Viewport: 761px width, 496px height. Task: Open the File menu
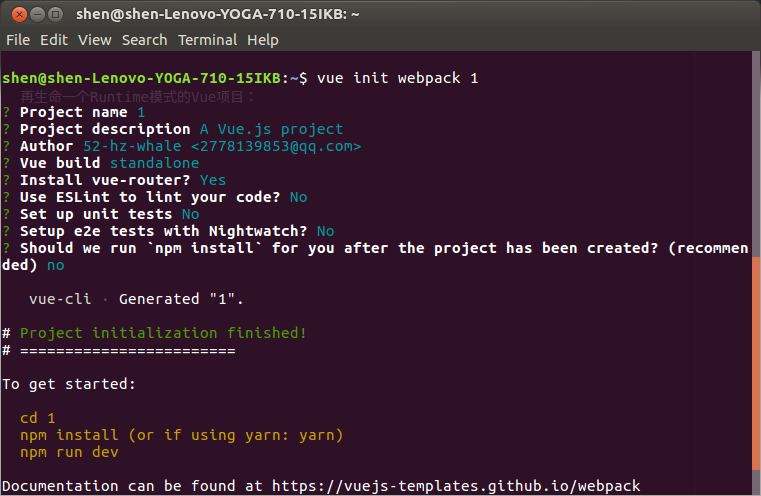click(18, 40)
